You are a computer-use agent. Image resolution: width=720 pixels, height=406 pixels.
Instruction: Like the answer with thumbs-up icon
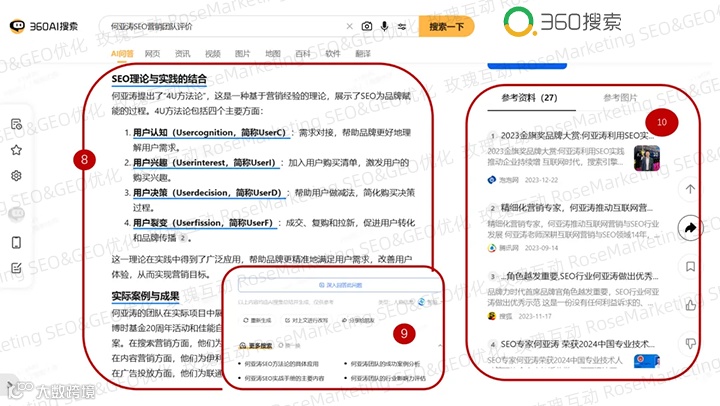(x=690, y=305)
